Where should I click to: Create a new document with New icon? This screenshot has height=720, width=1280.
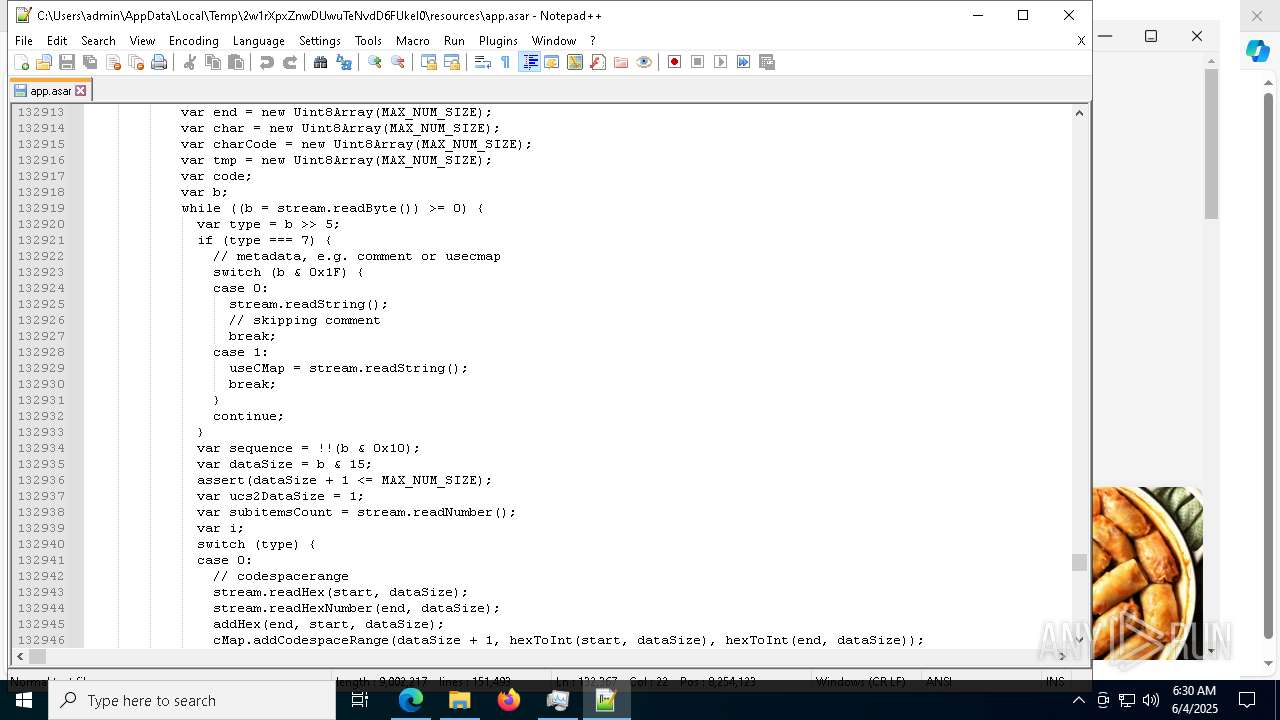pos(21,62)
